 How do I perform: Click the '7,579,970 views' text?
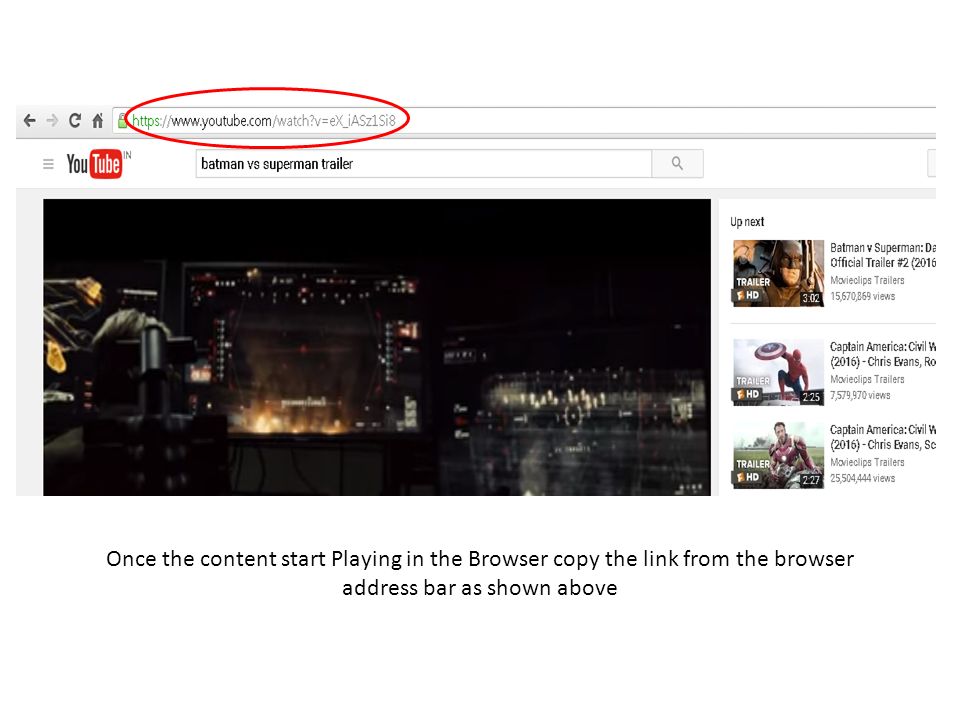pyautogui.click(x=860, y=396)
